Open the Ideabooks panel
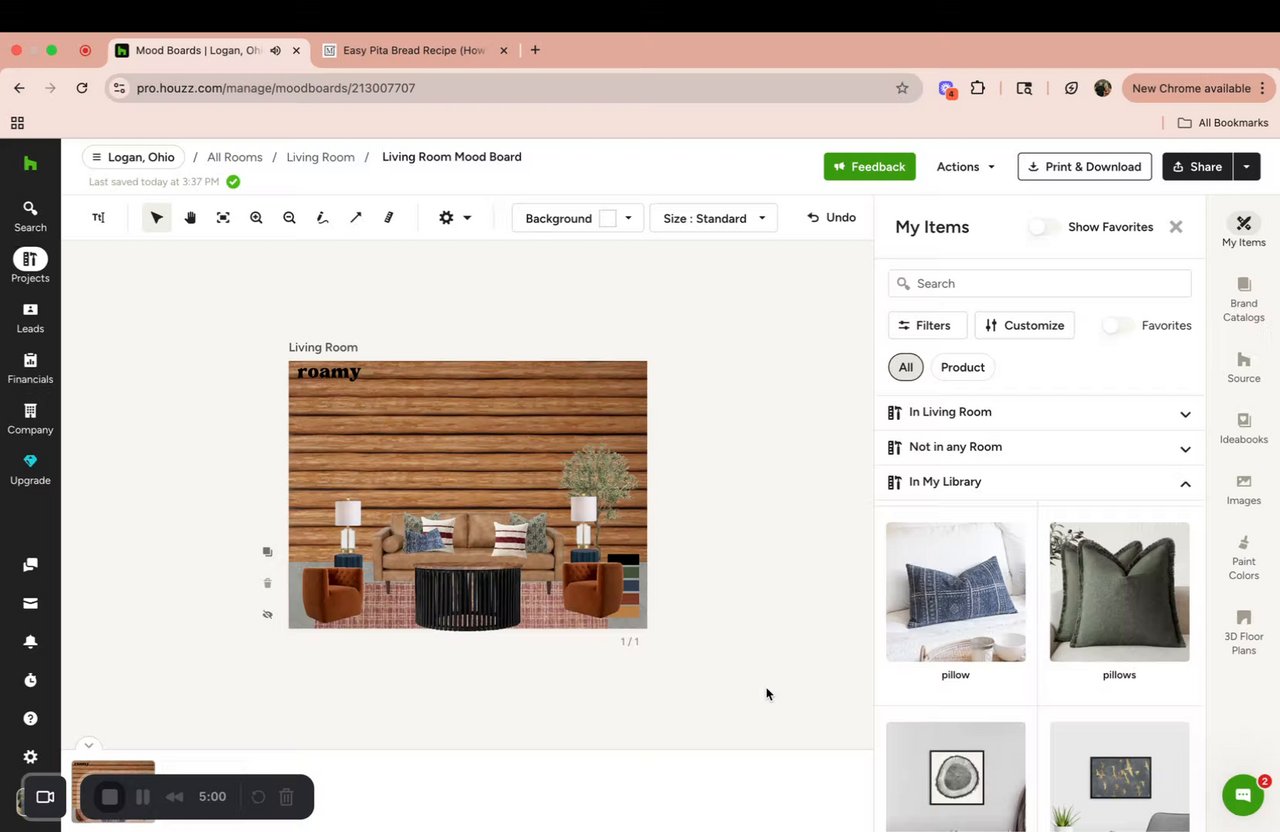This screenshot has height=832, width=1280. 1243,428
